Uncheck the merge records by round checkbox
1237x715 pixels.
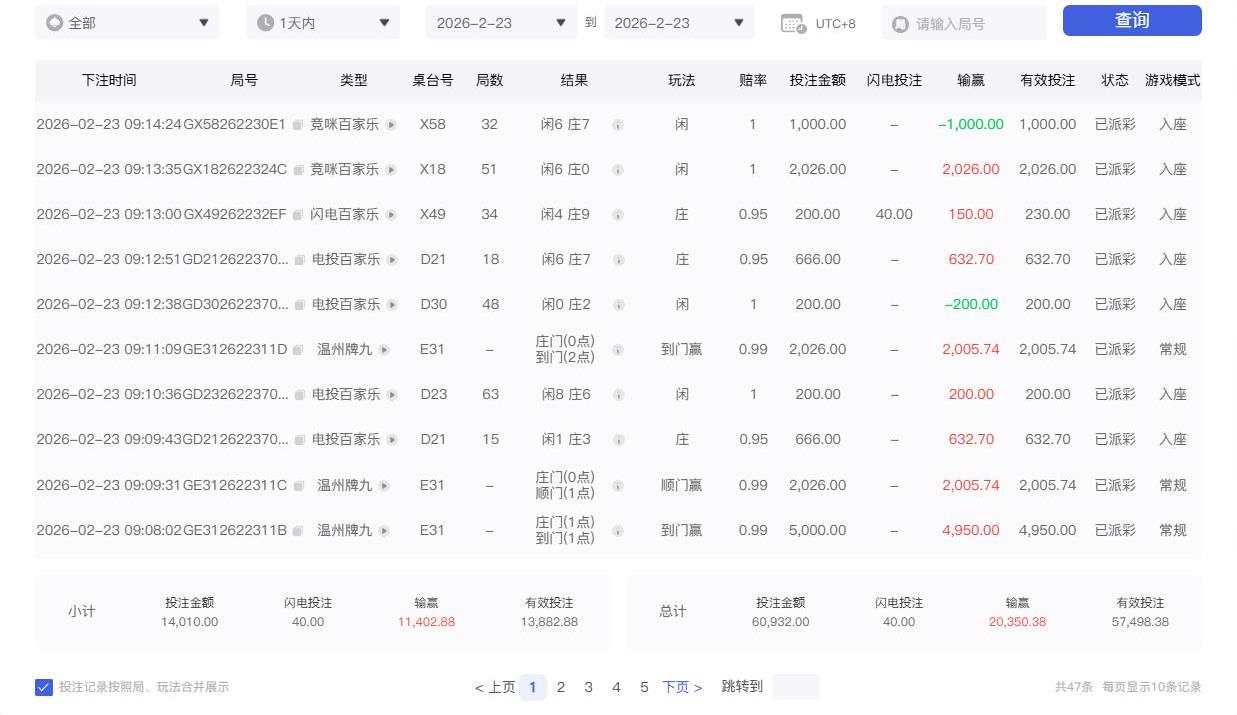[x=44, y=687]
